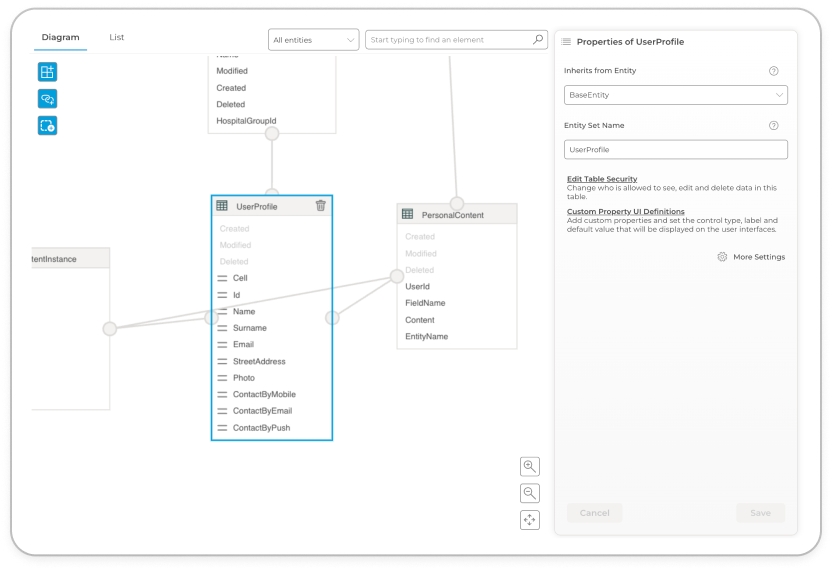Open Custom Property UI Definitions link

625,212
